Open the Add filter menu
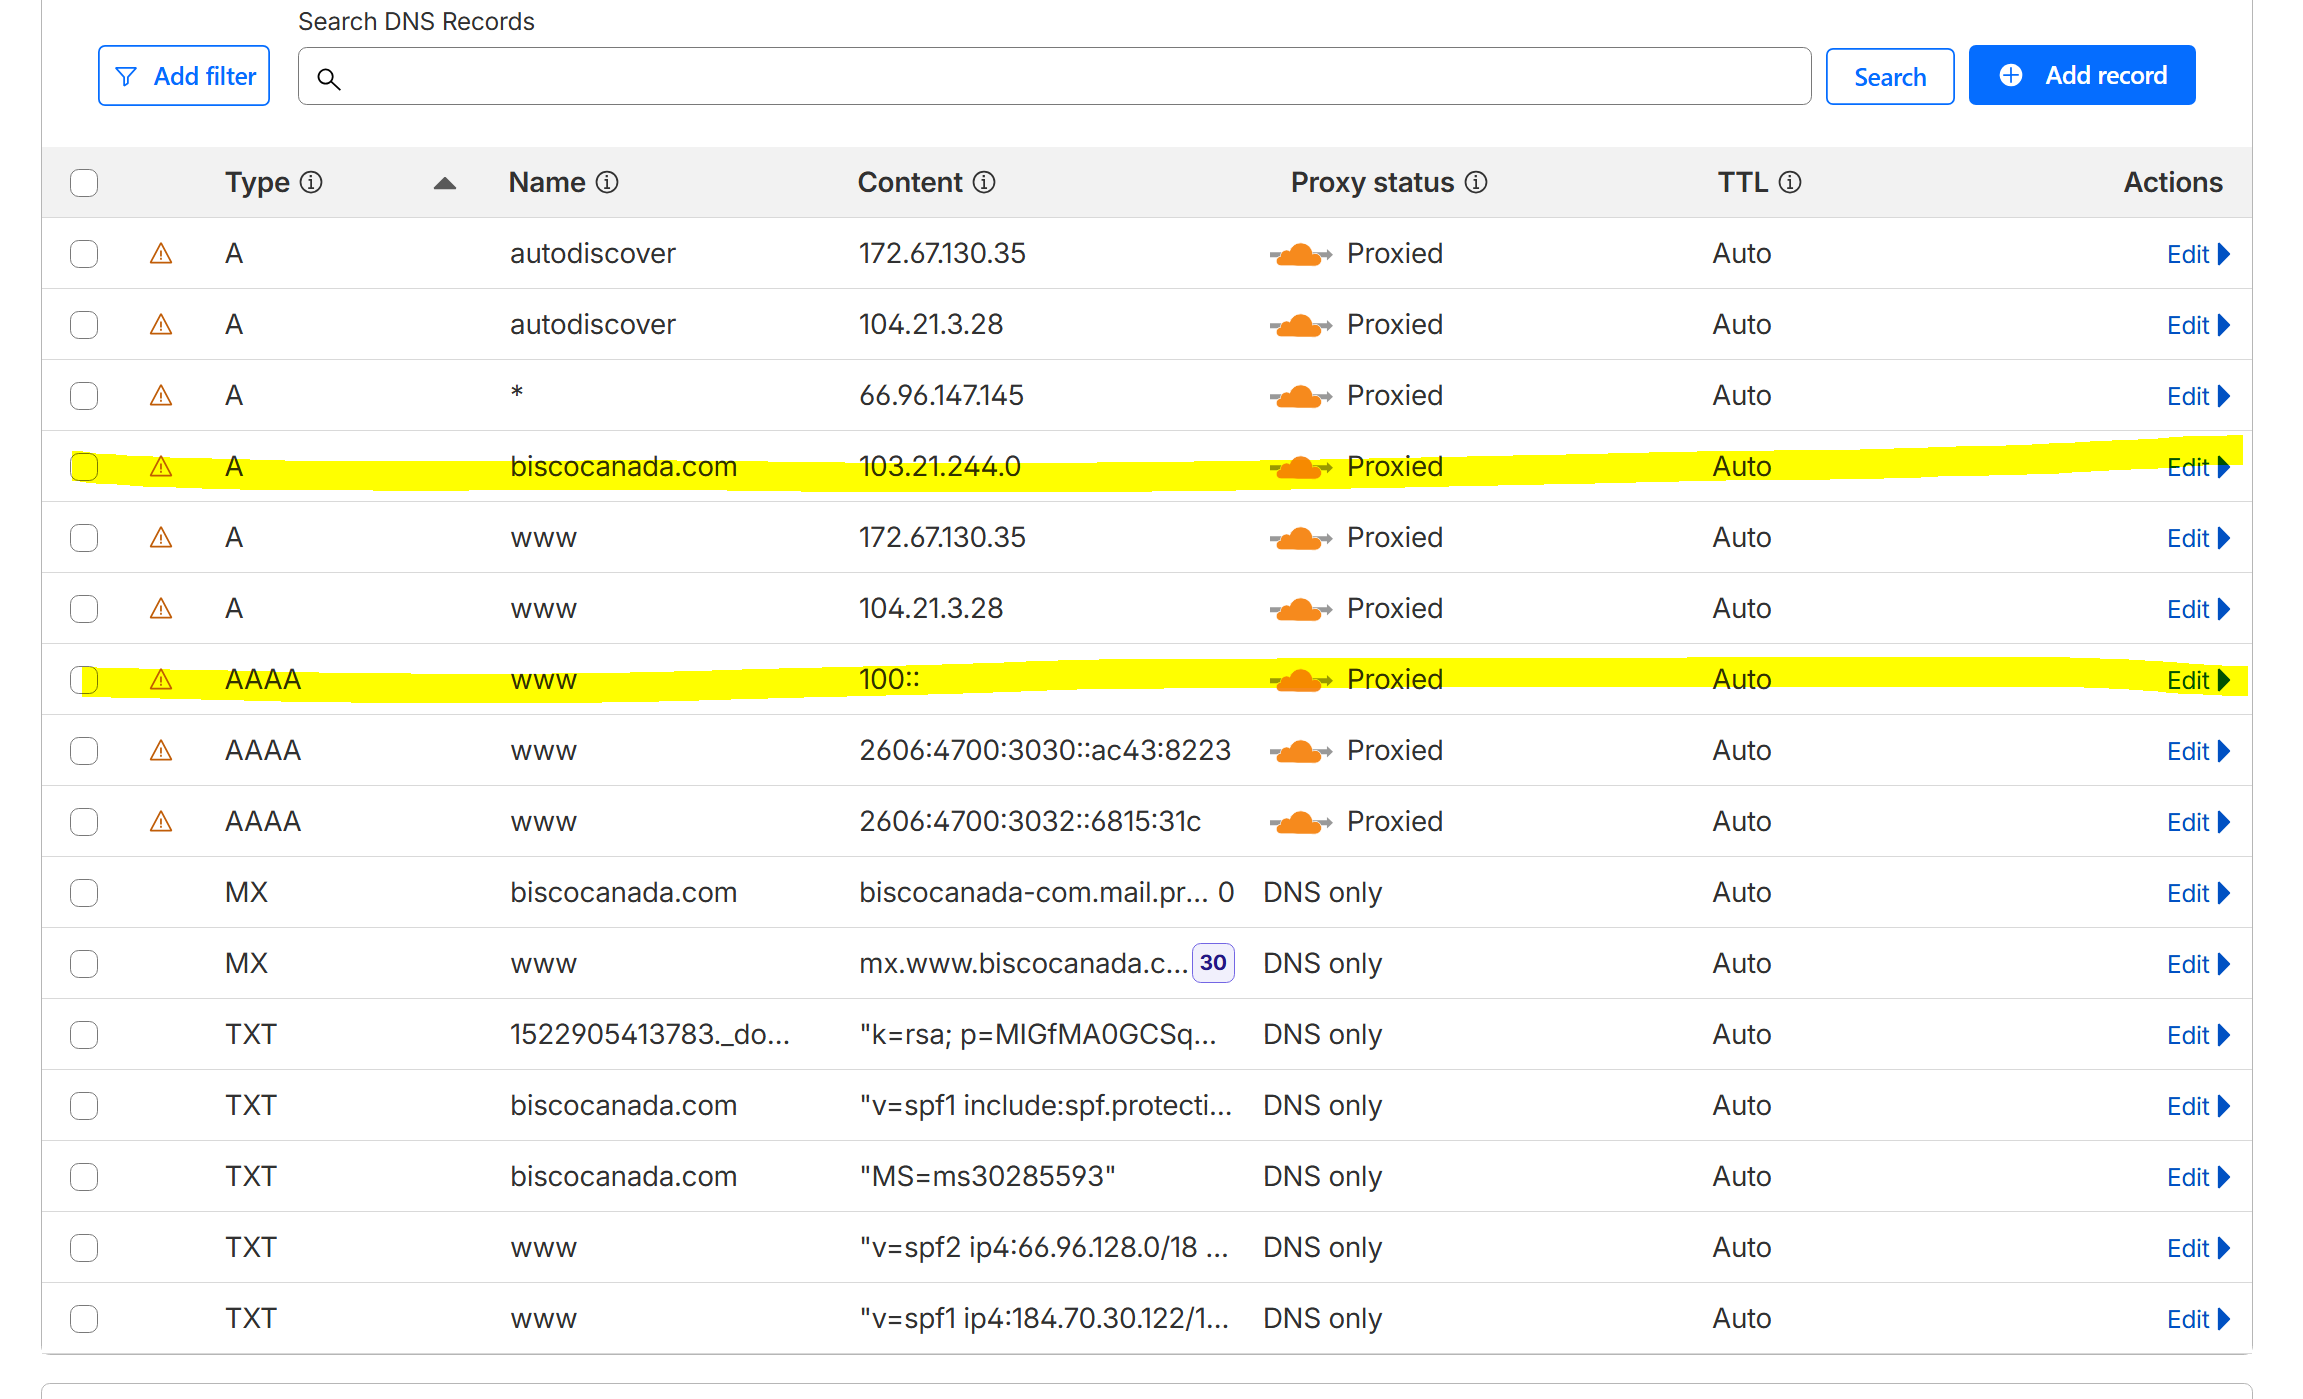This screenshot has width=2303, height=1399. tap(184, 76)
